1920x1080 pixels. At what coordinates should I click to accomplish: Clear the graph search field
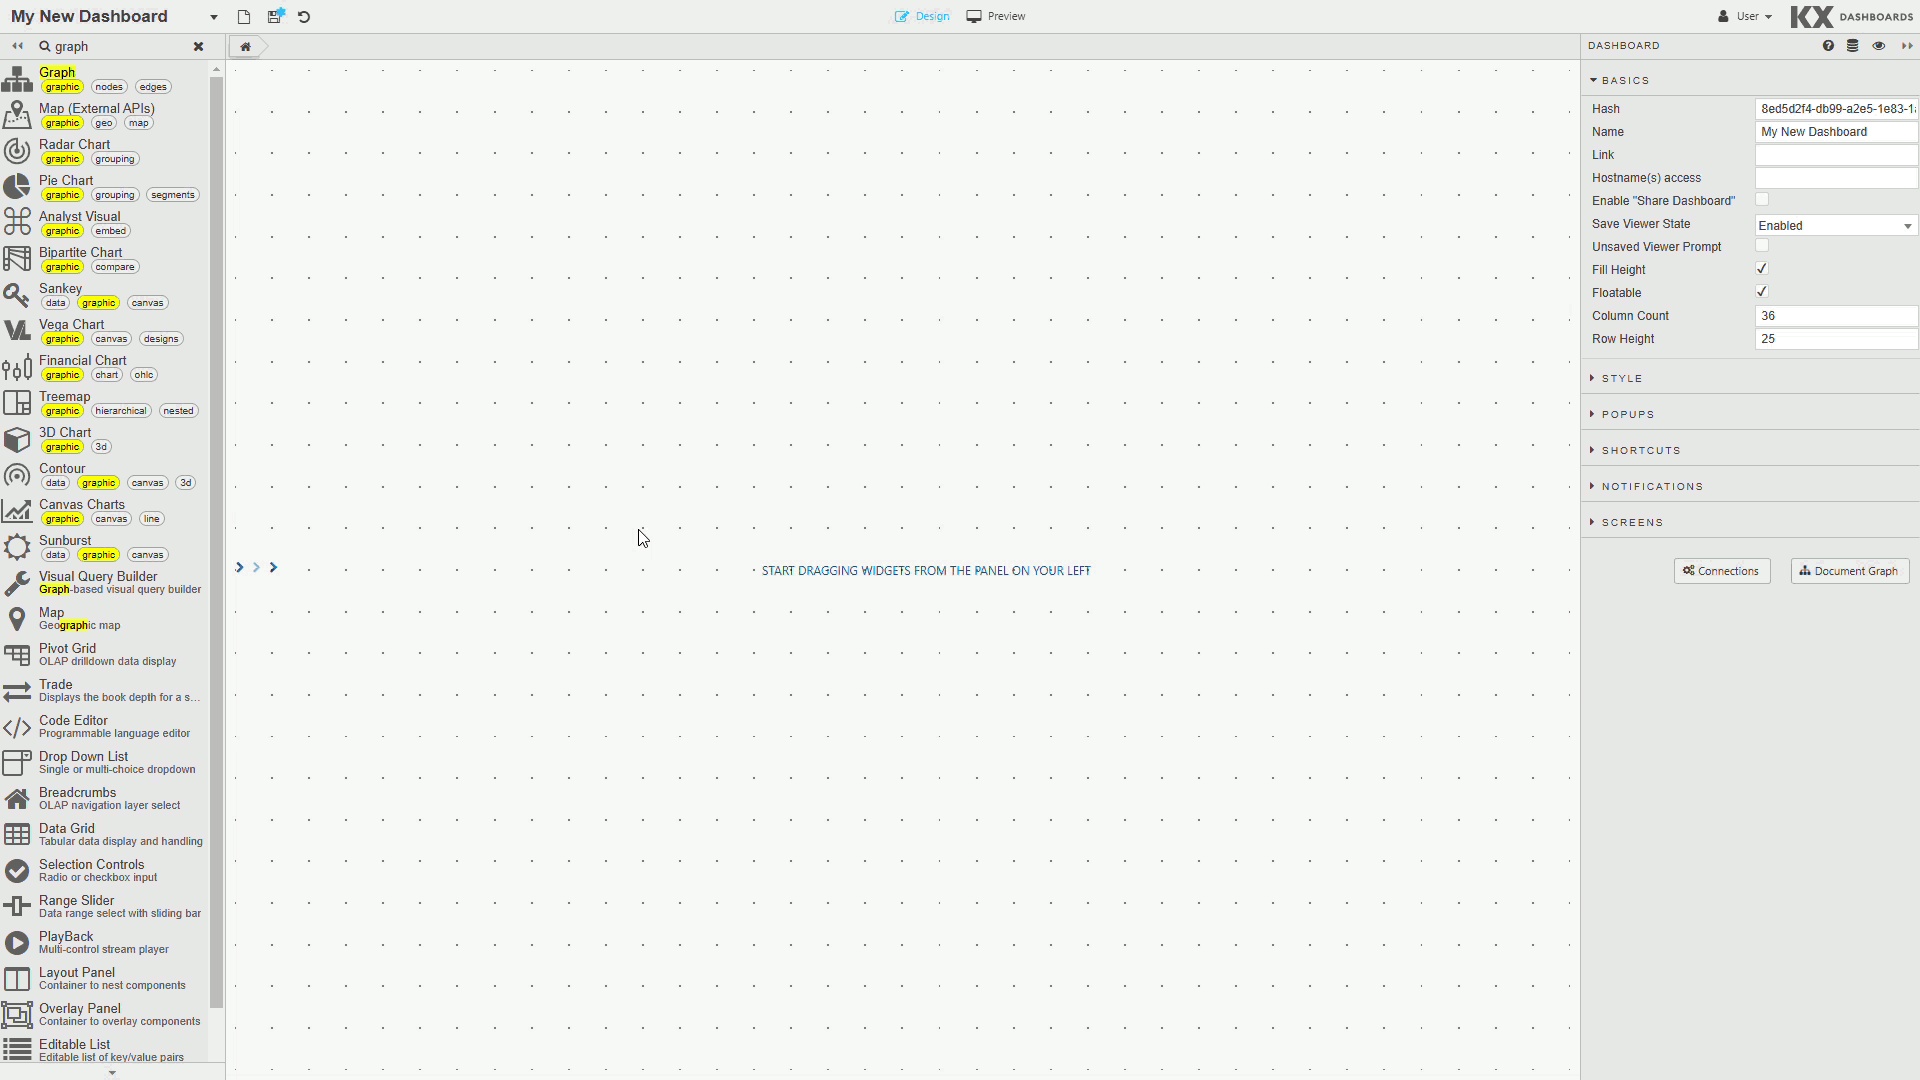198,46
